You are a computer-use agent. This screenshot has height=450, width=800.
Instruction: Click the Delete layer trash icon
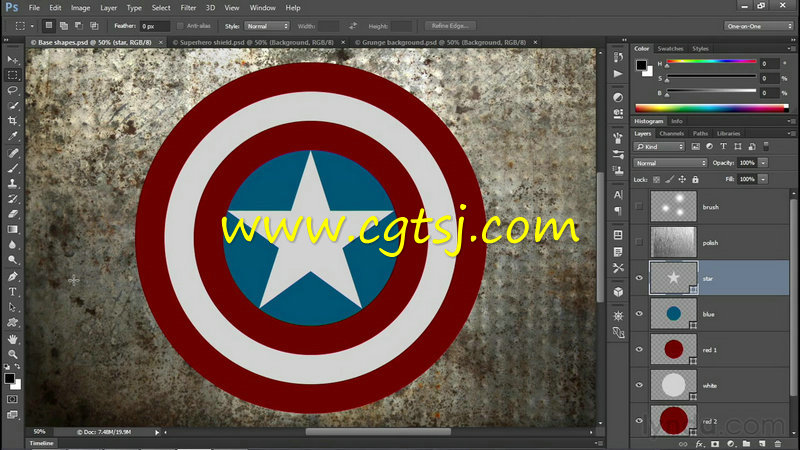point(778,444)
